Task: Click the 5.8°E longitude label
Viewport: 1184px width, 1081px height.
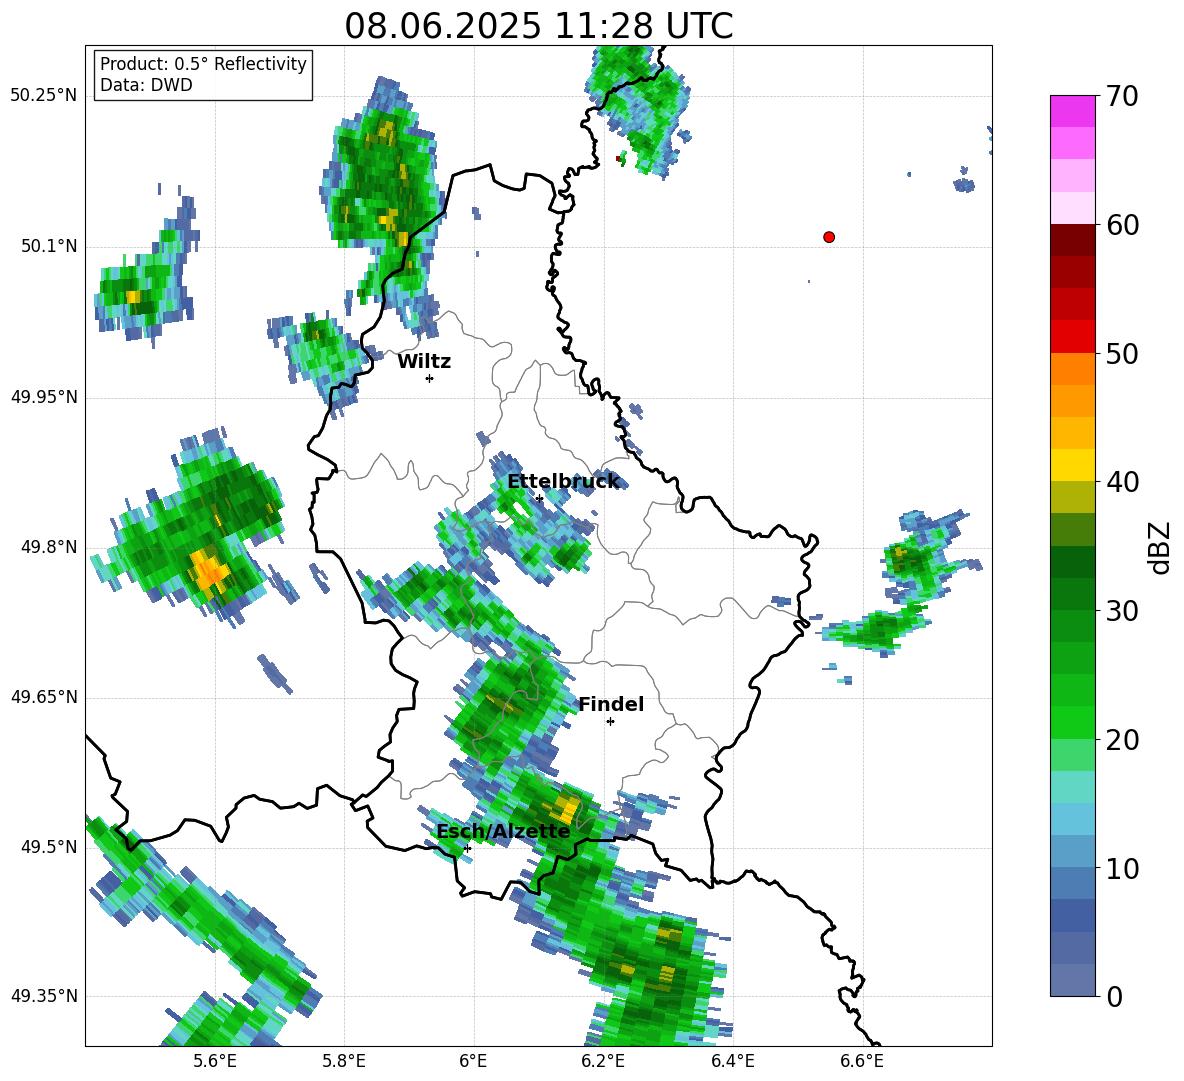Action: [x=344, y=1061]
